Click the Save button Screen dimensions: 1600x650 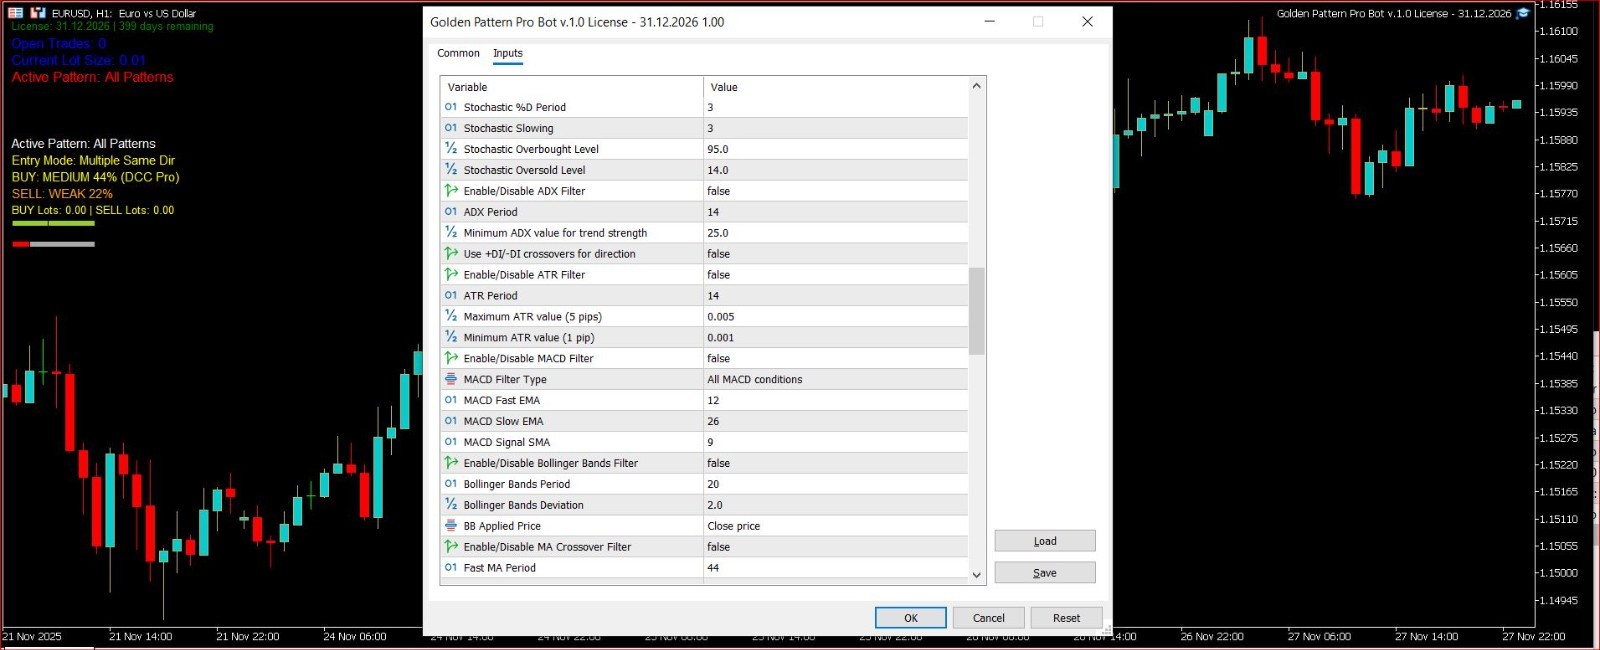[1045, 573]
